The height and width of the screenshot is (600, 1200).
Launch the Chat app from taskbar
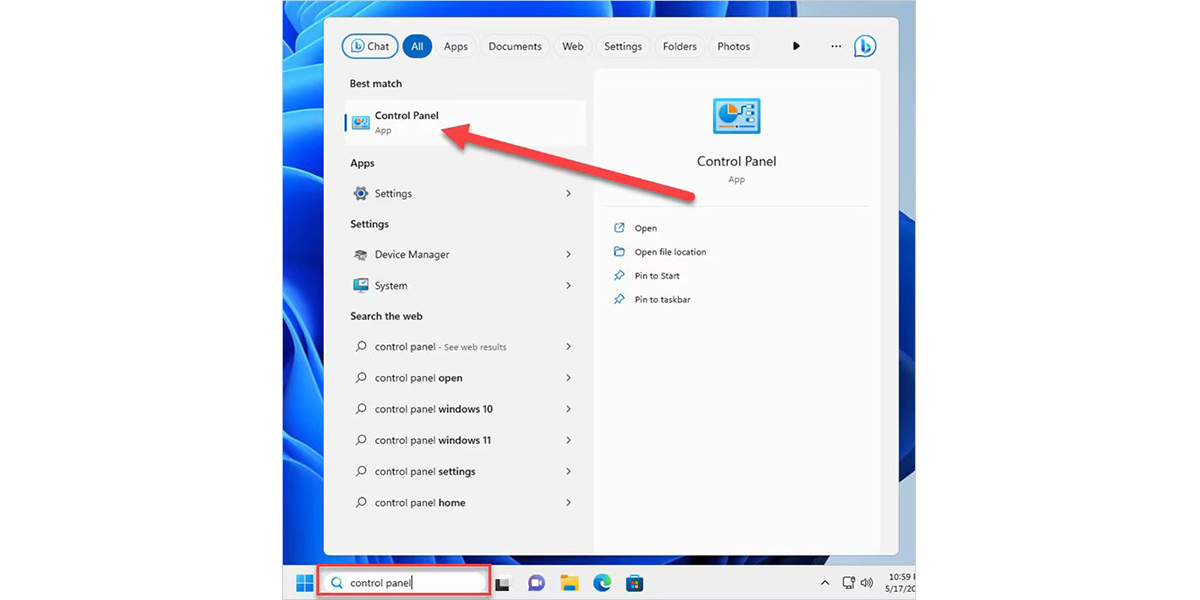pyautogui.click(x=536, y=583)
